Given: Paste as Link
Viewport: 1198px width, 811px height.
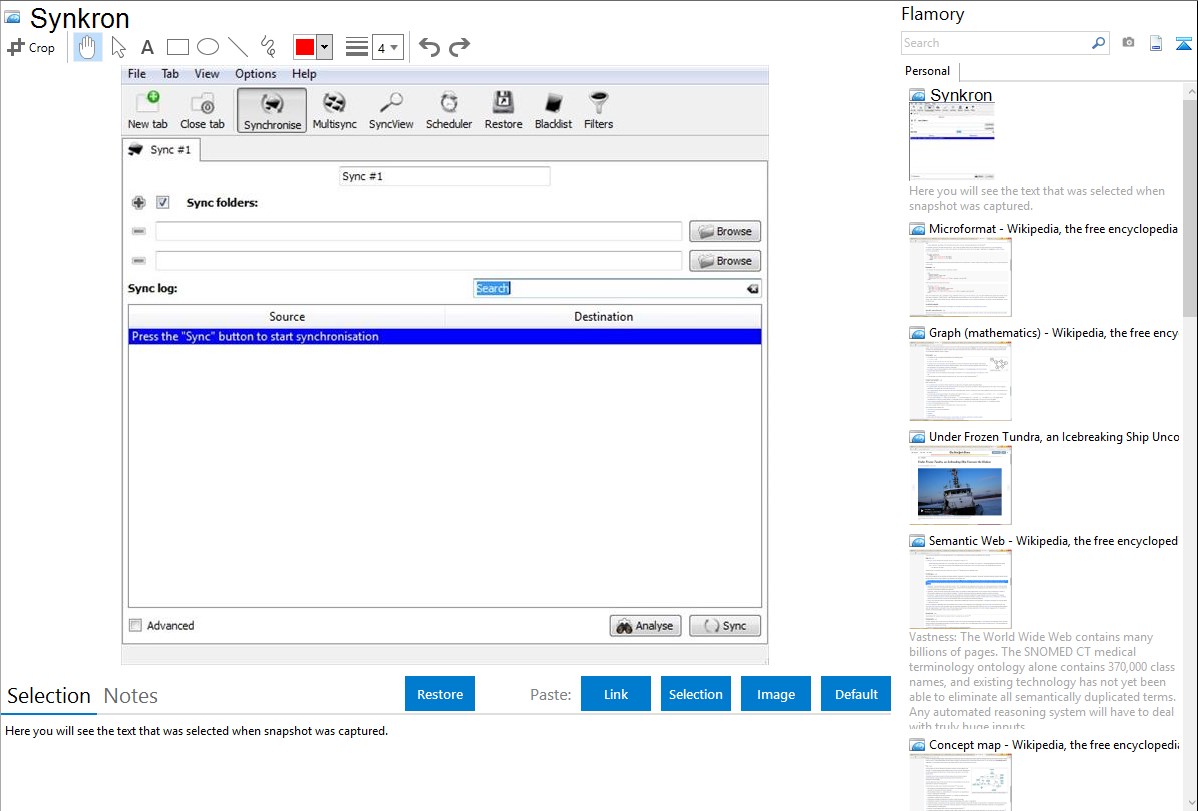Looking at the screenshot, I should tap(616, 694).
